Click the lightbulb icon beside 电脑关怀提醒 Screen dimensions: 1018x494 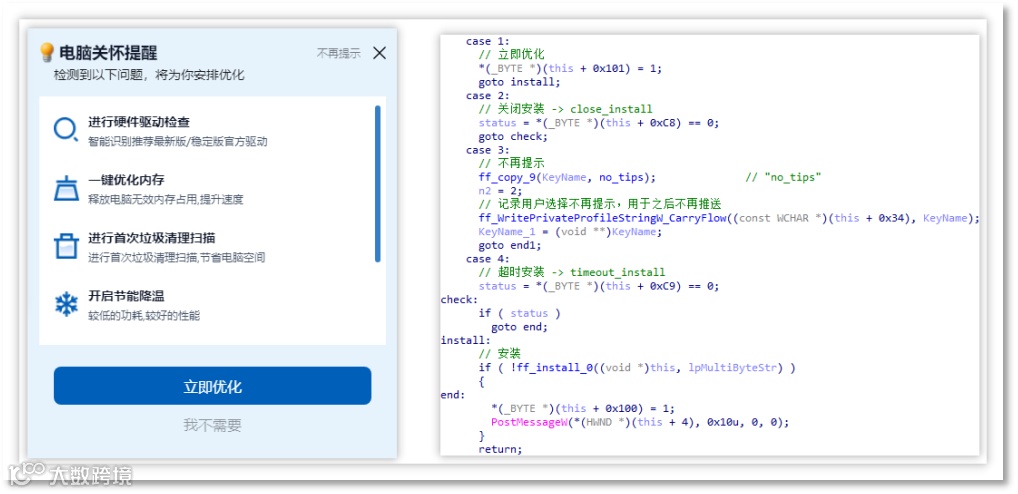(x=47, y=52)
